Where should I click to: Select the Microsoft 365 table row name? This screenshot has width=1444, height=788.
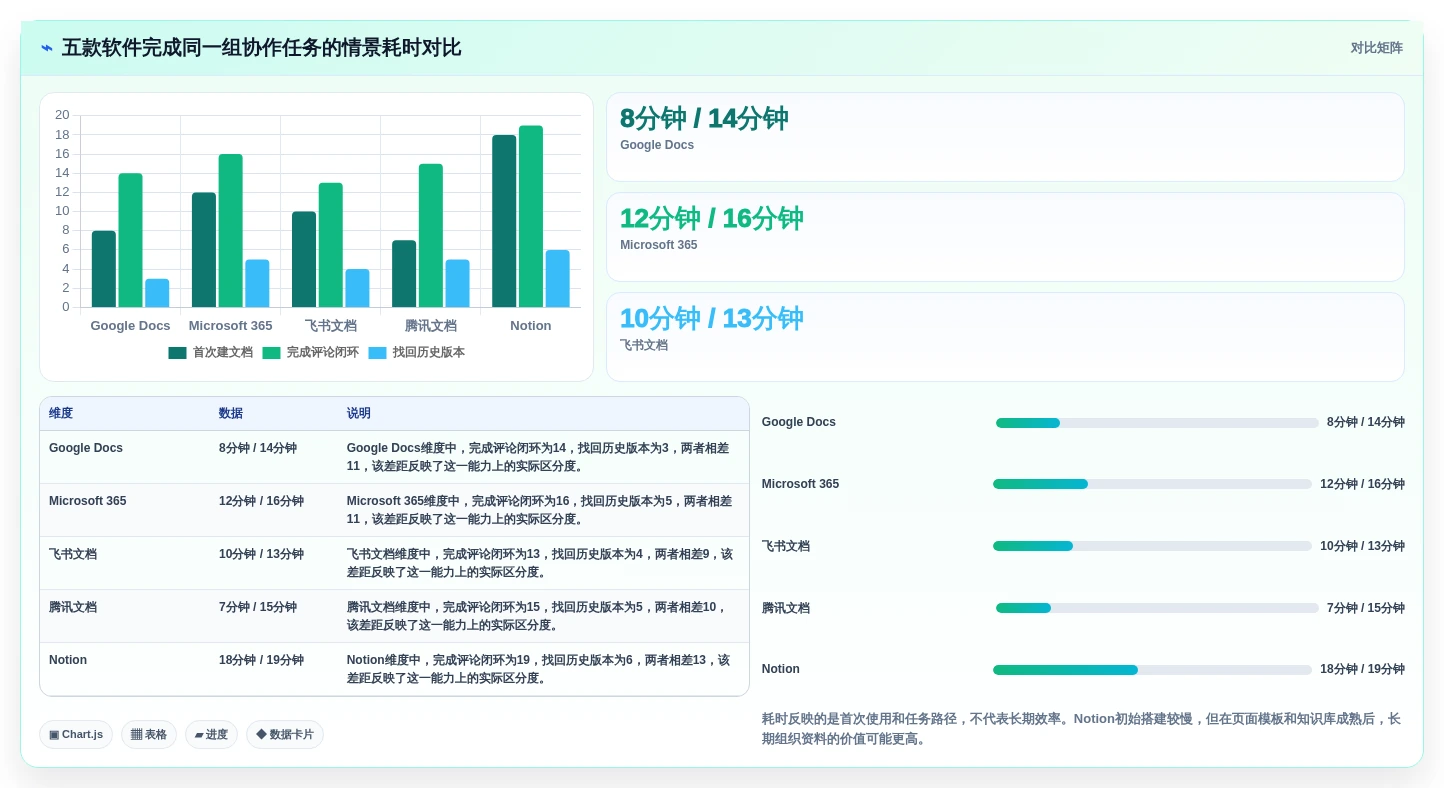tap(88, 501)
